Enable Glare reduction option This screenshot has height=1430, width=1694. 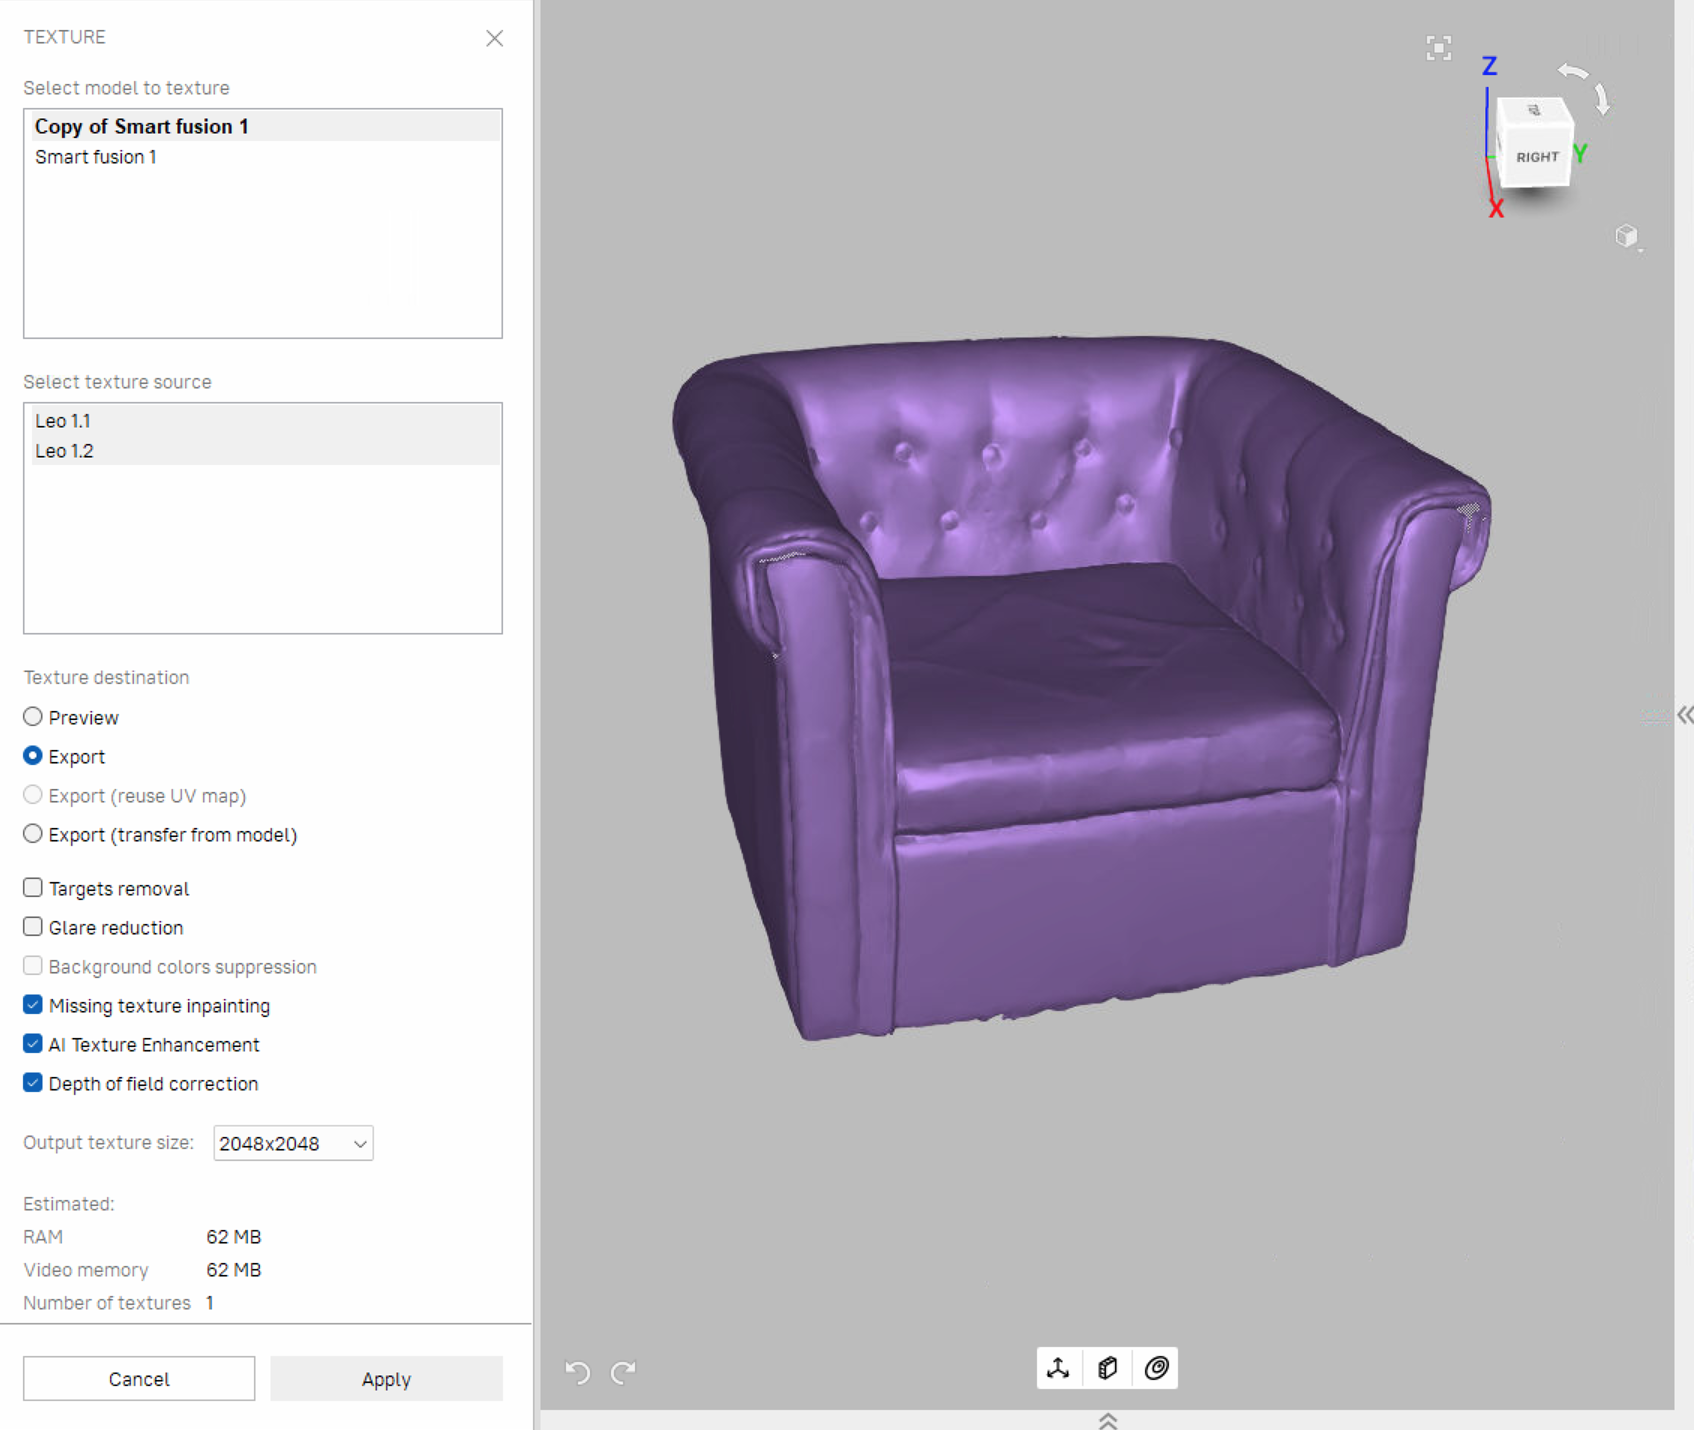[x=33, y=927]
